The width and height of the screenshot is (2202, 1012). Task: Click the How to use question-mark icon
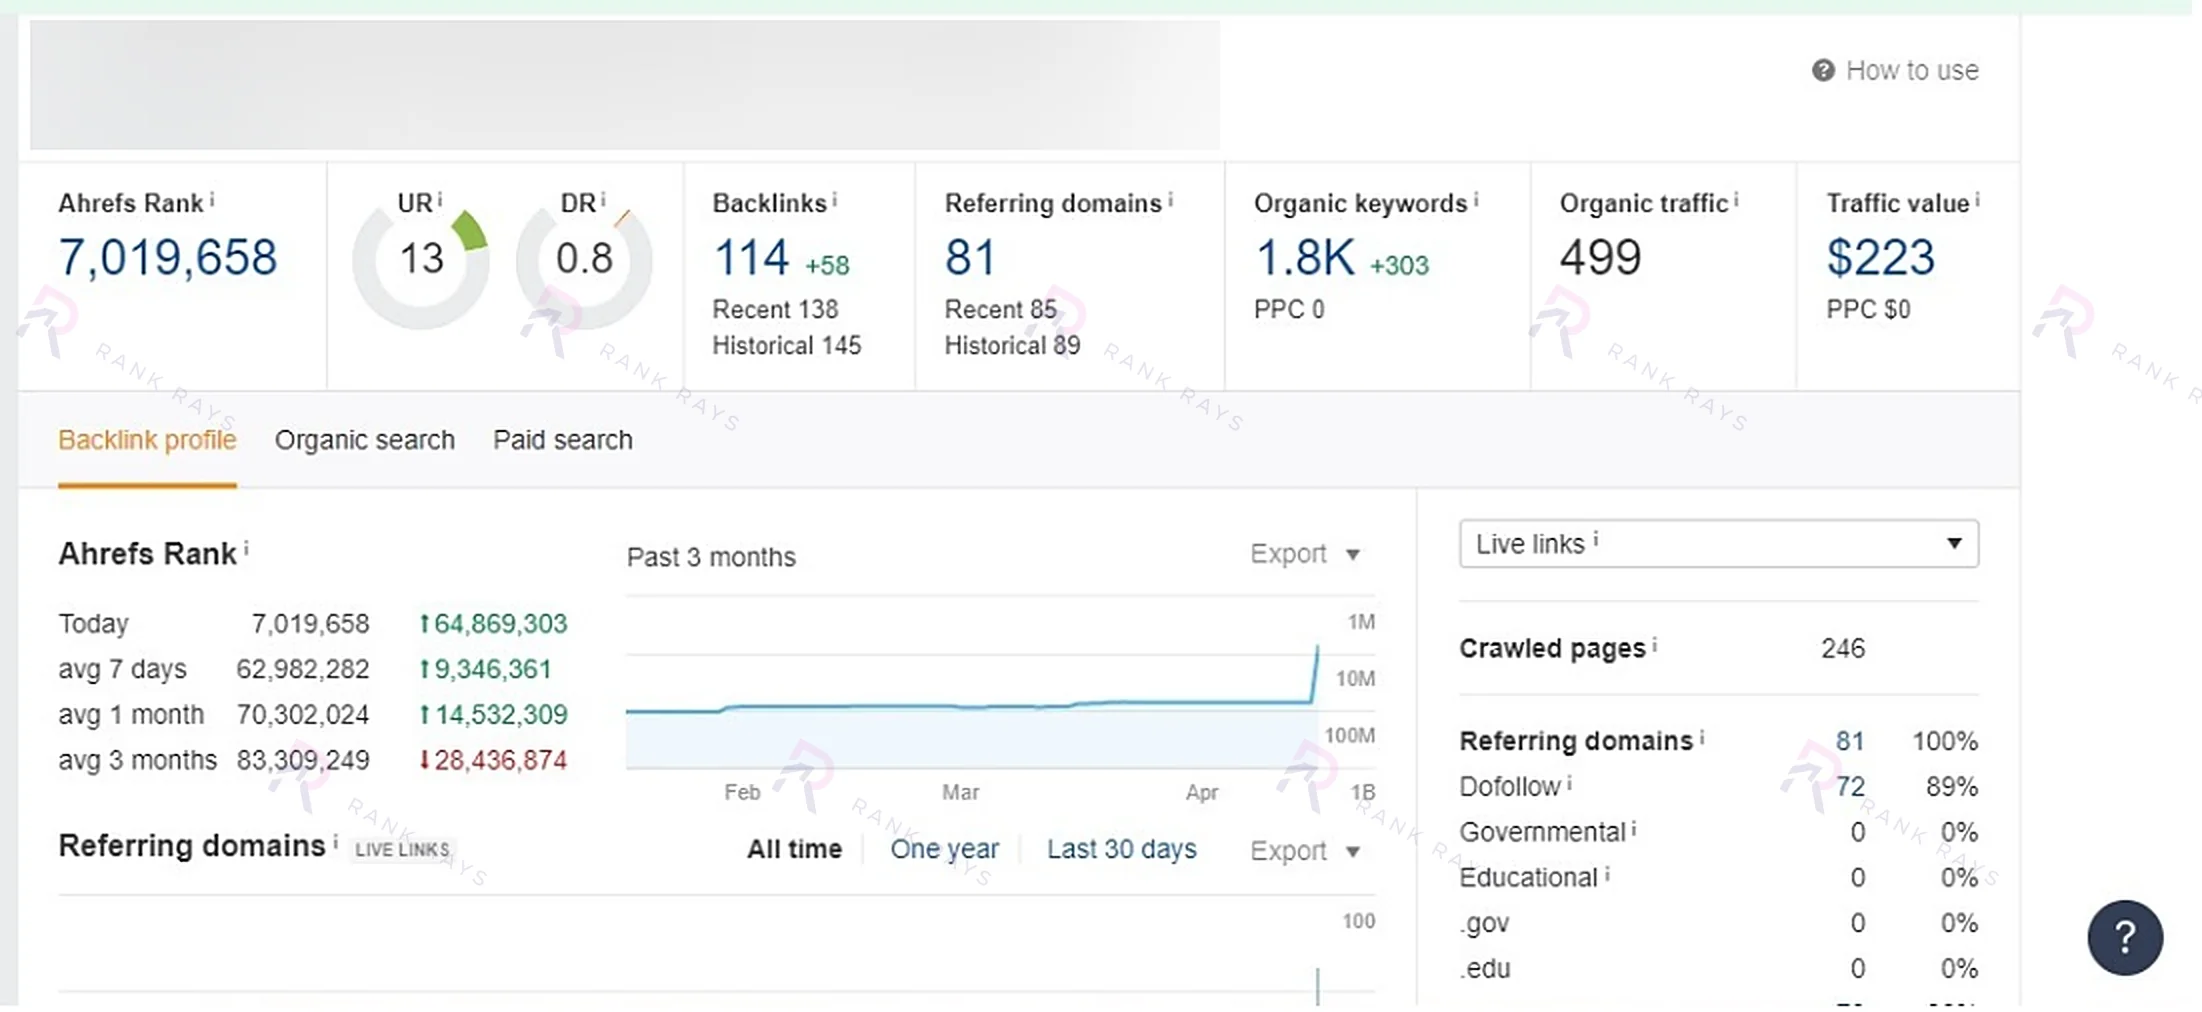[1823, 71]
